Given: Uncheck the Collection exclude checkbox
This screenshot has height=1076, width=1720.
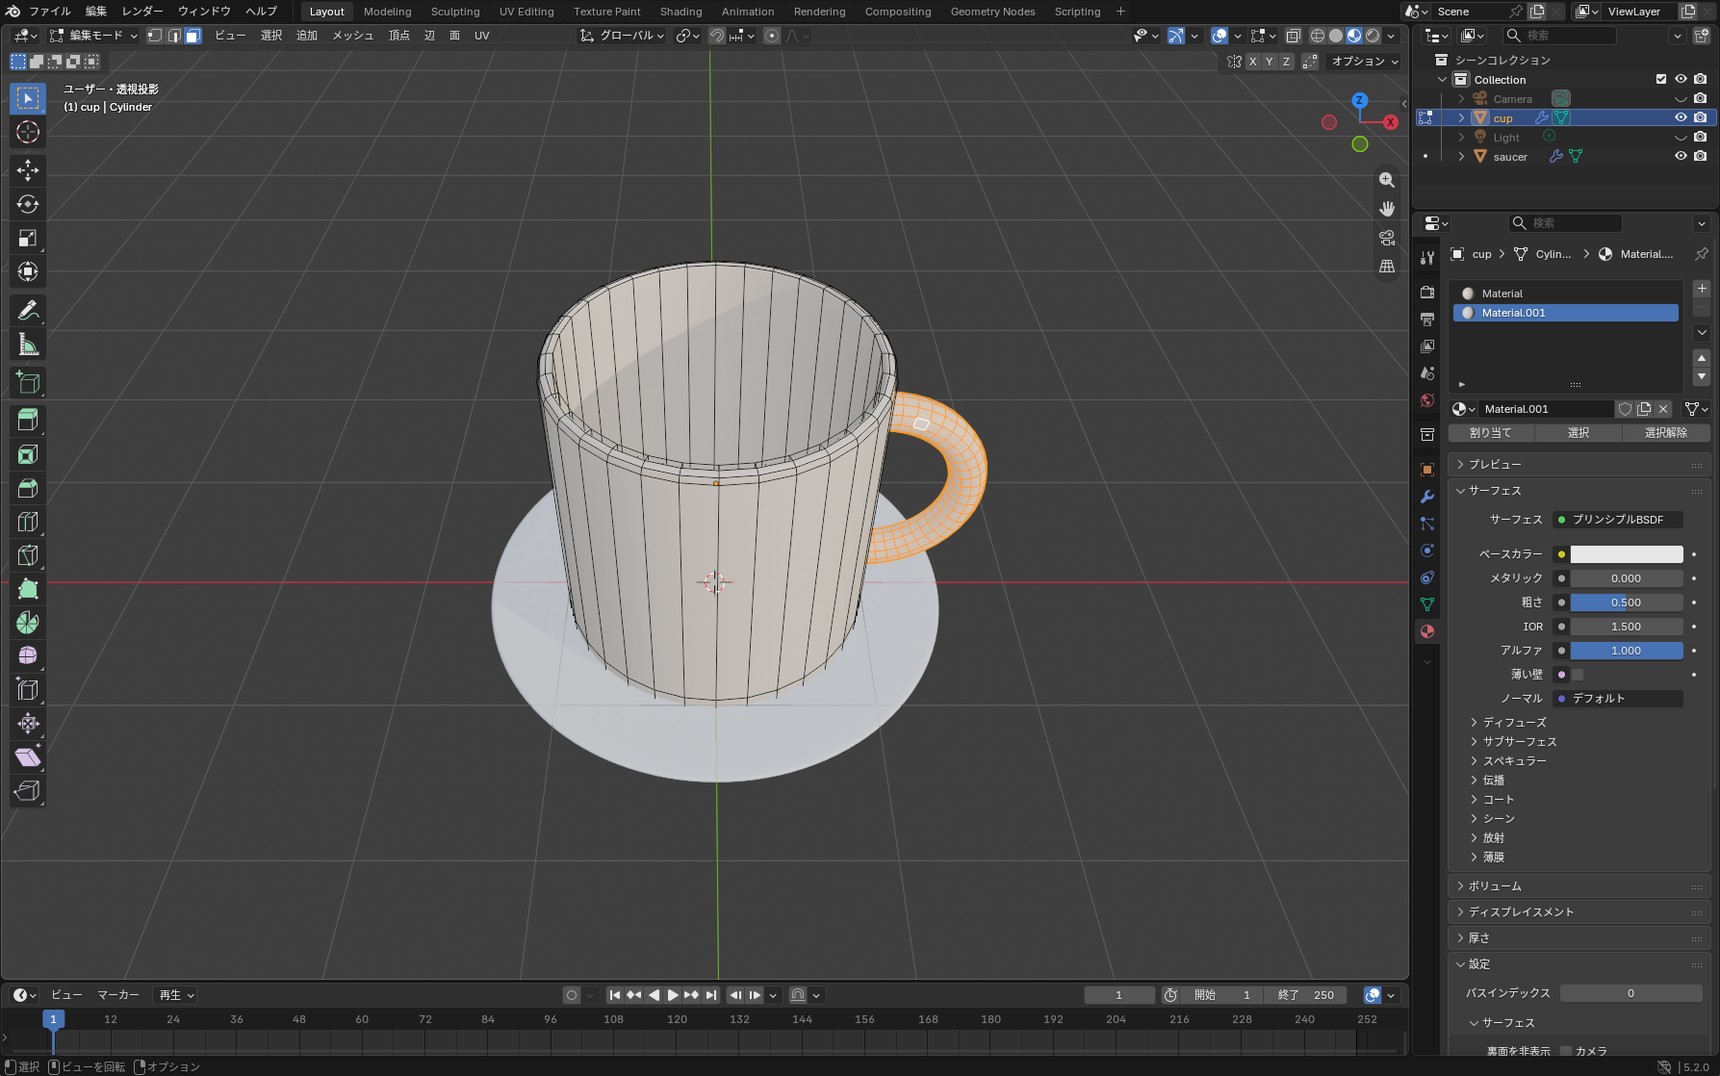Looking at the screenshot, I should 1661,79.
